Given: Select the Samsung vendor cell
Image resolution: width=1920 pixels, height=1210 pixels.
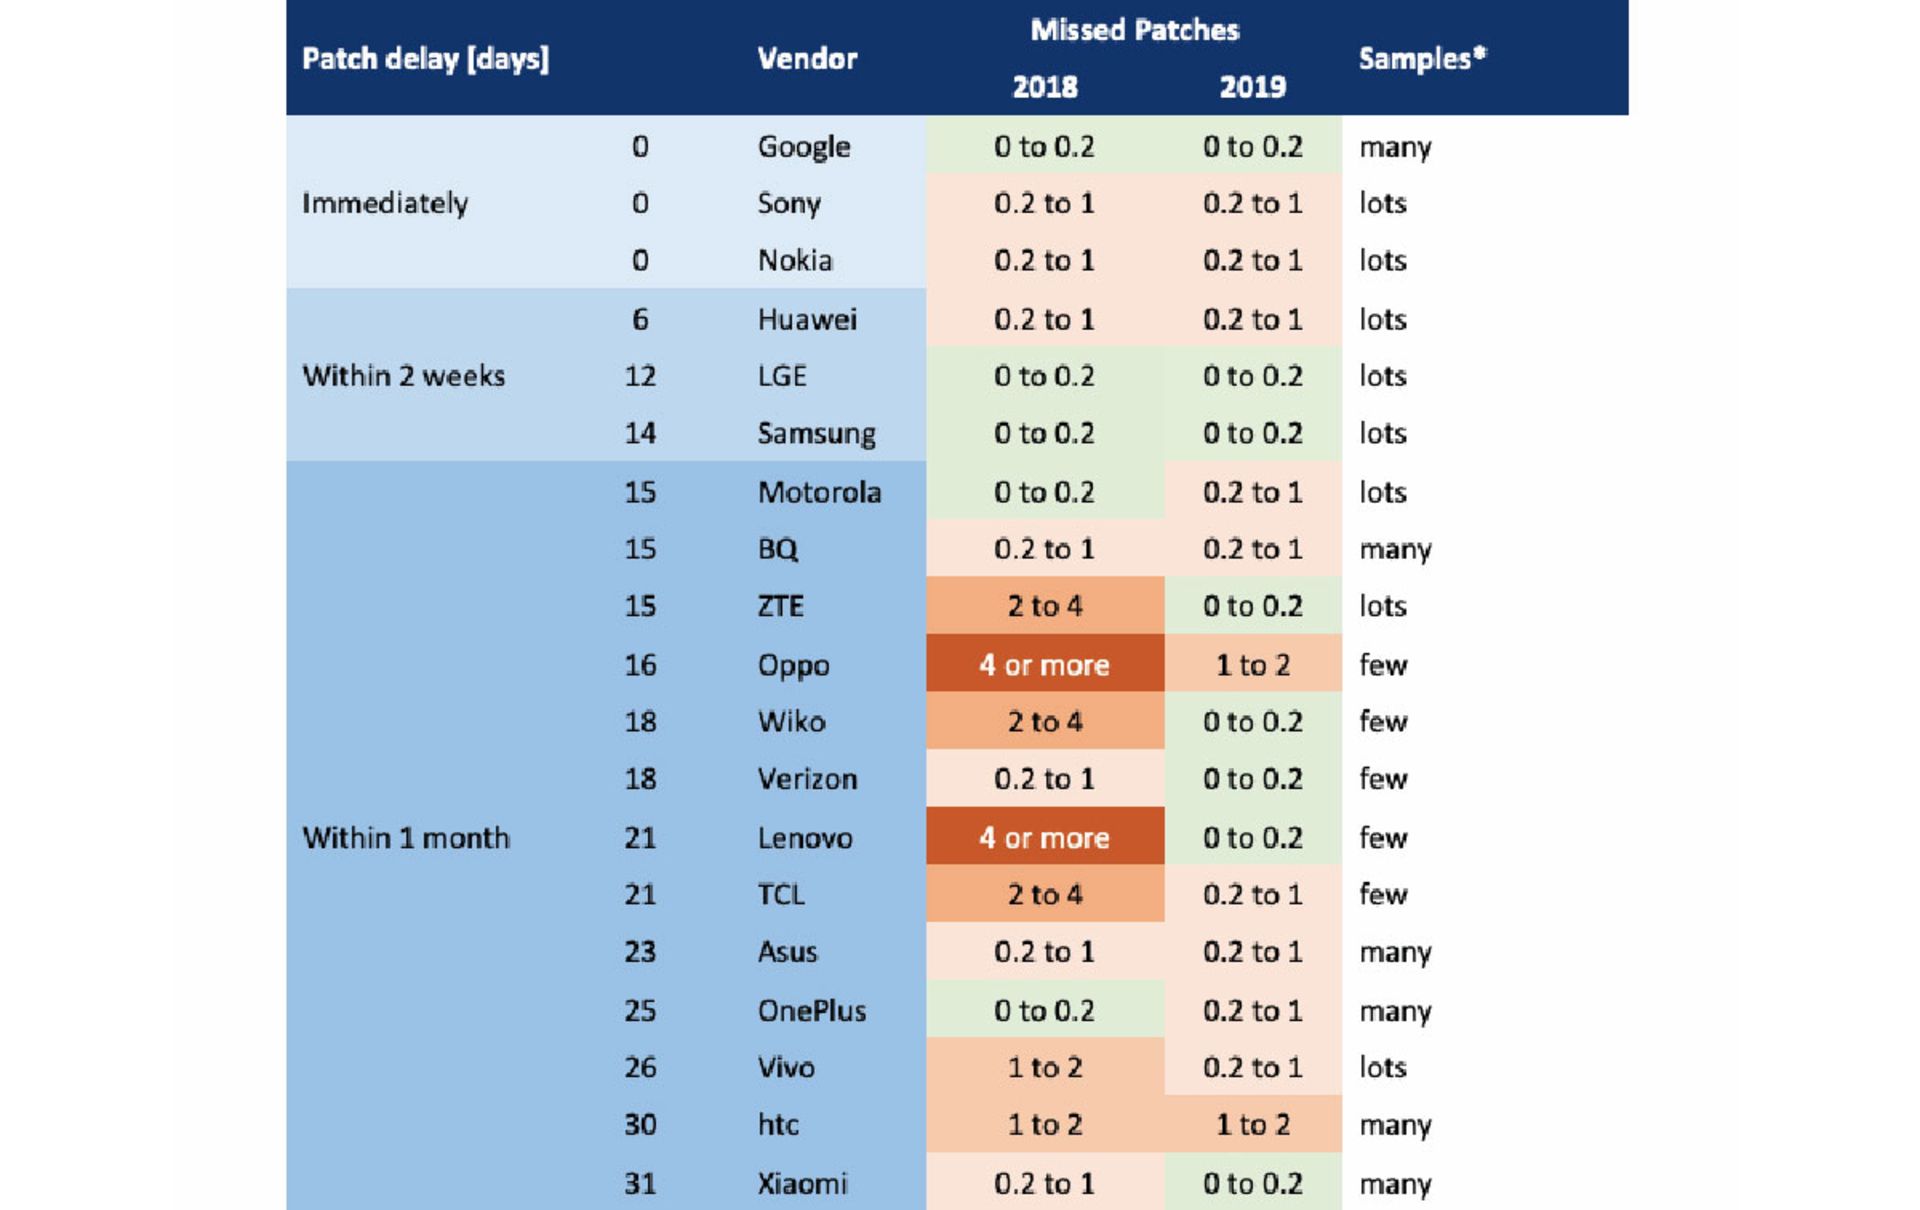Looking at the screenshot, I should [816, 433].
